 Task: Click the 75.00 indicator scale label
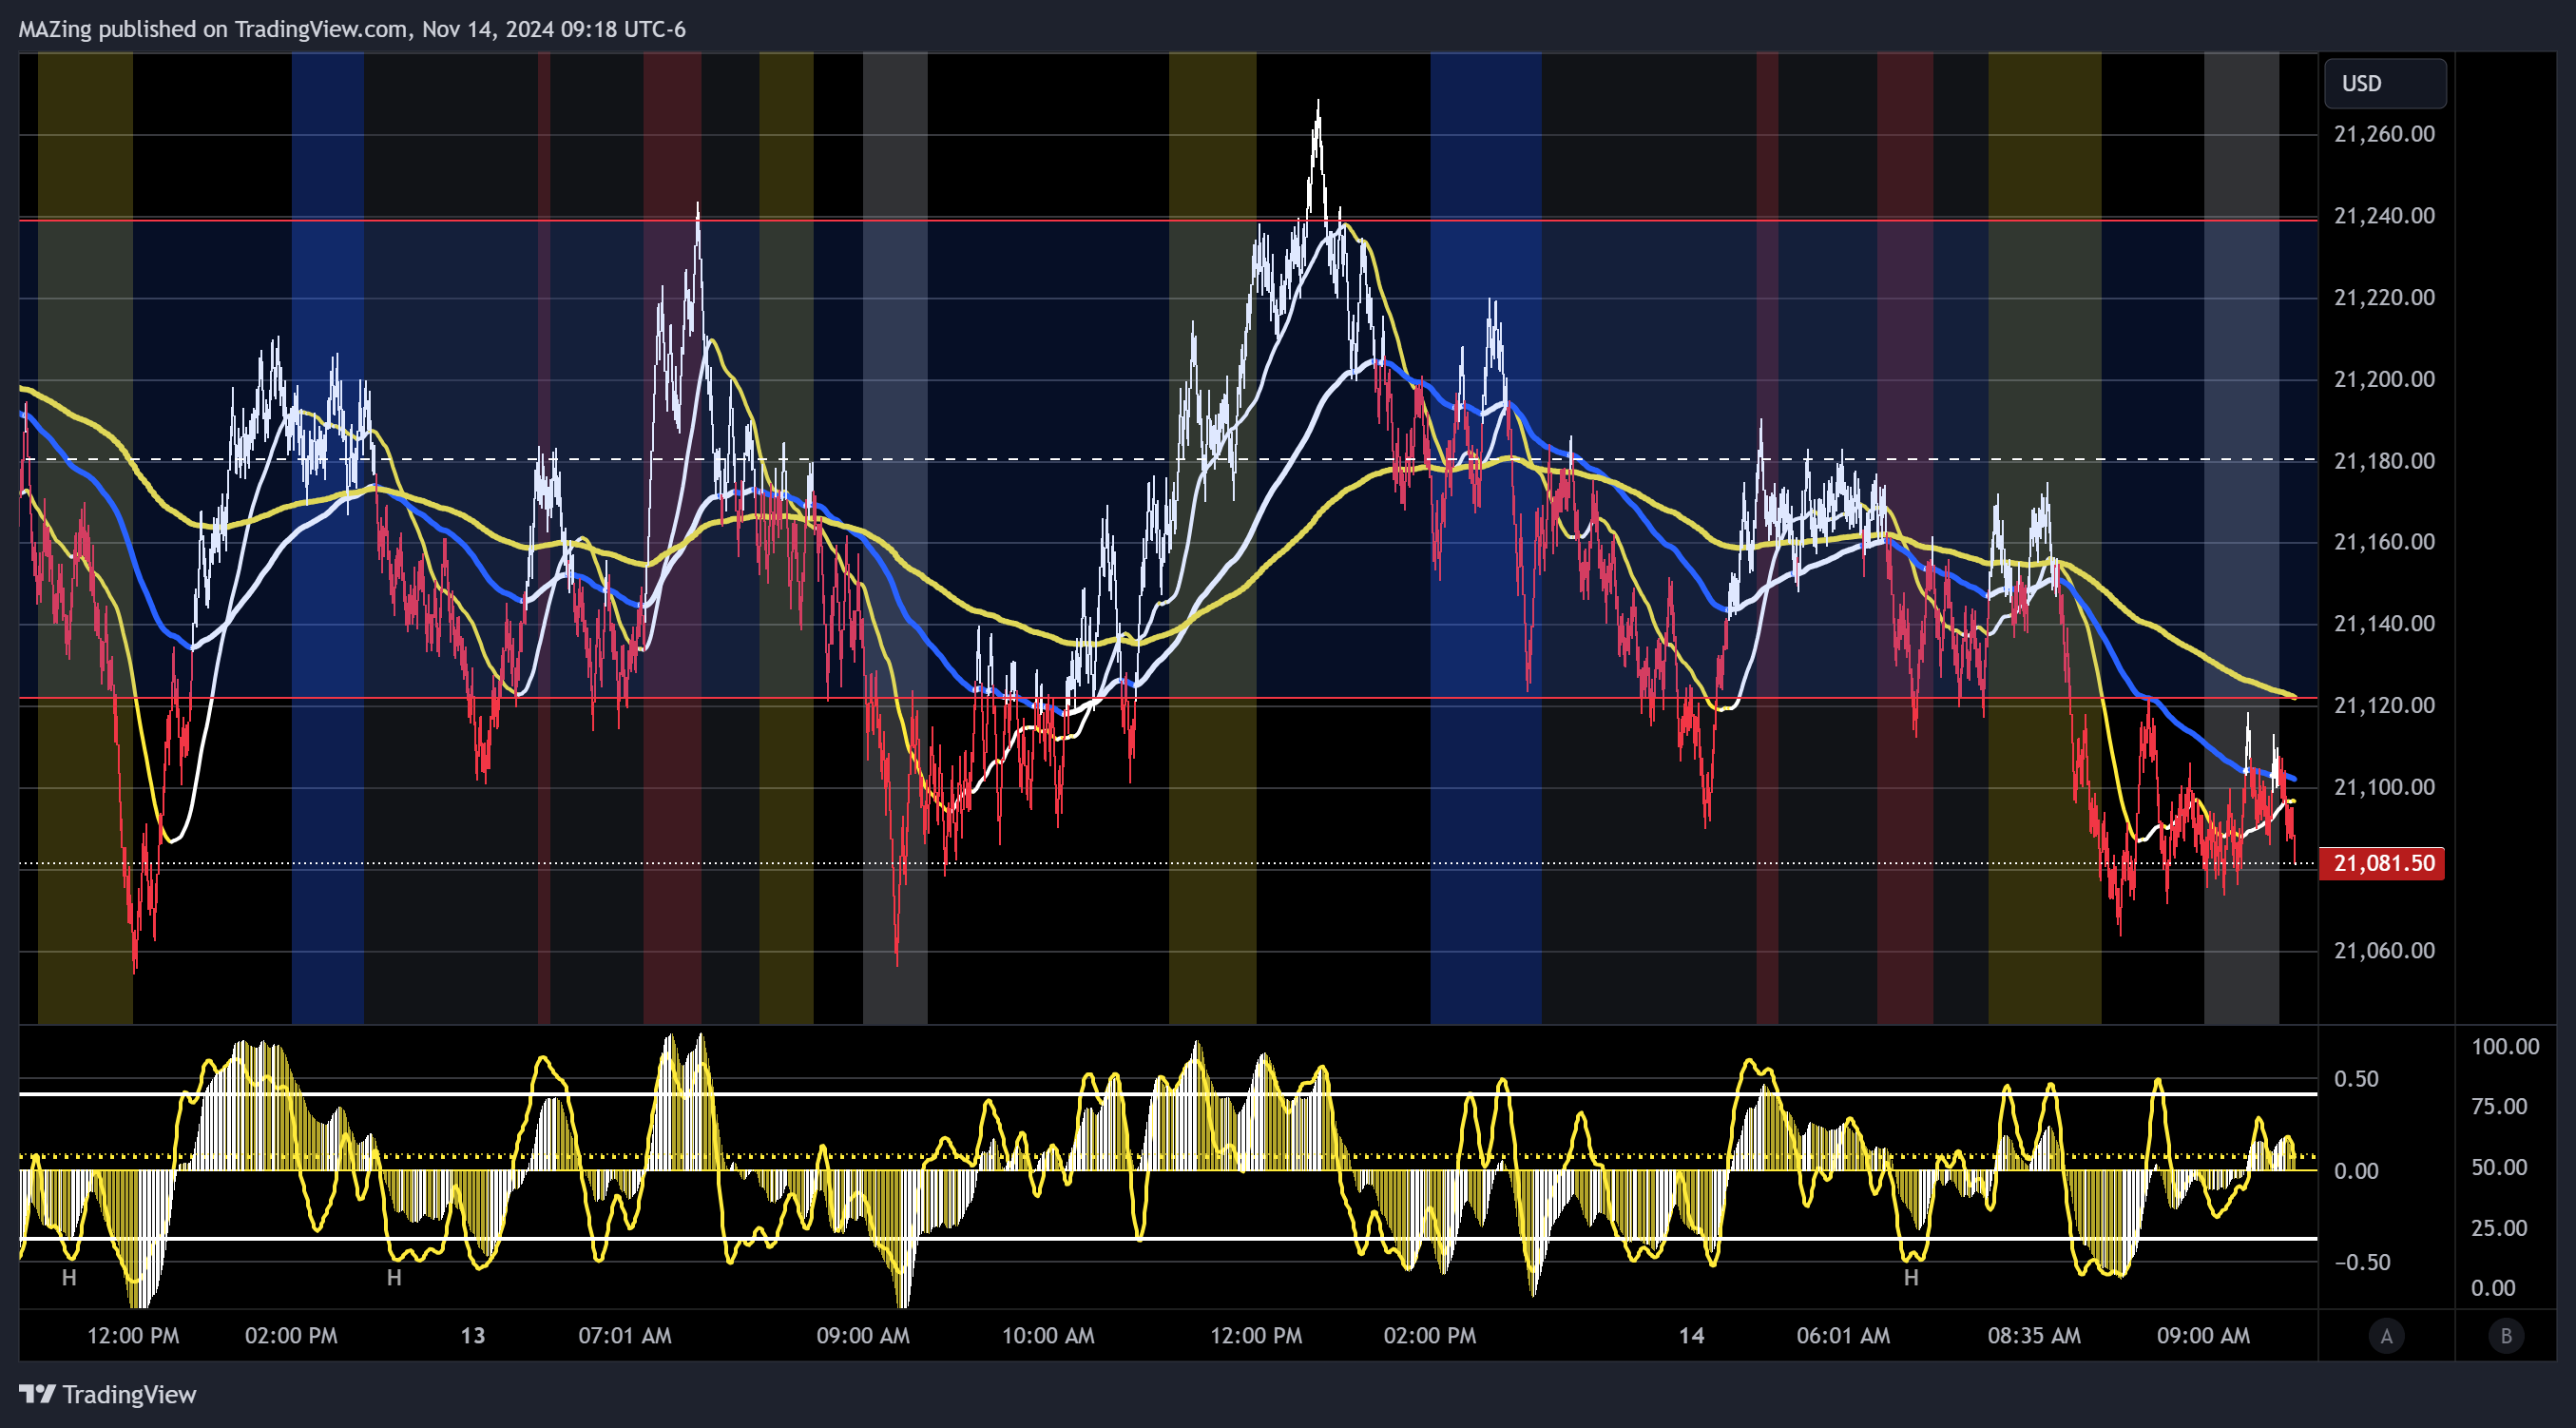click(2499, 1107)
